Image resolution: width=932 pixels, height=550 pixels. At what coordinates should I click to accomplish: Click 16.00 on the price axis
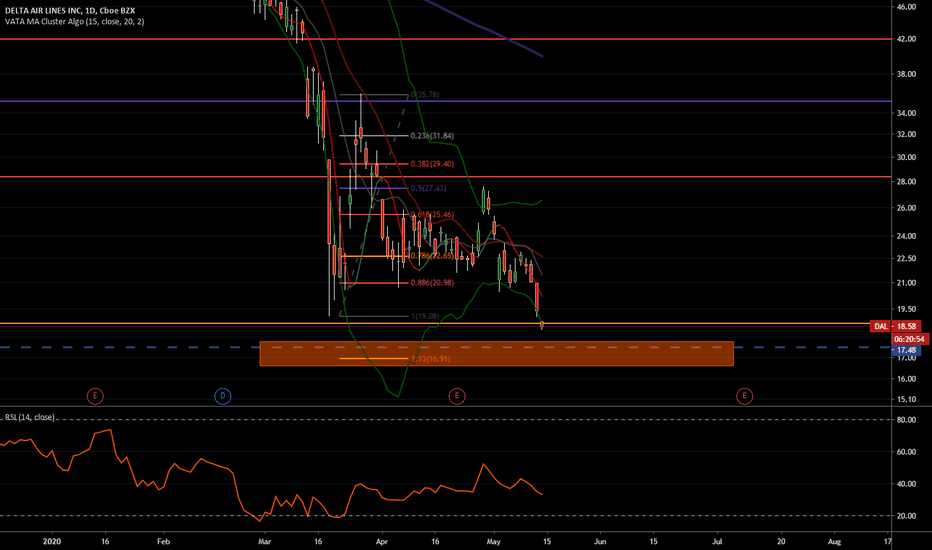pyautogui.click(x=906, y=379)
